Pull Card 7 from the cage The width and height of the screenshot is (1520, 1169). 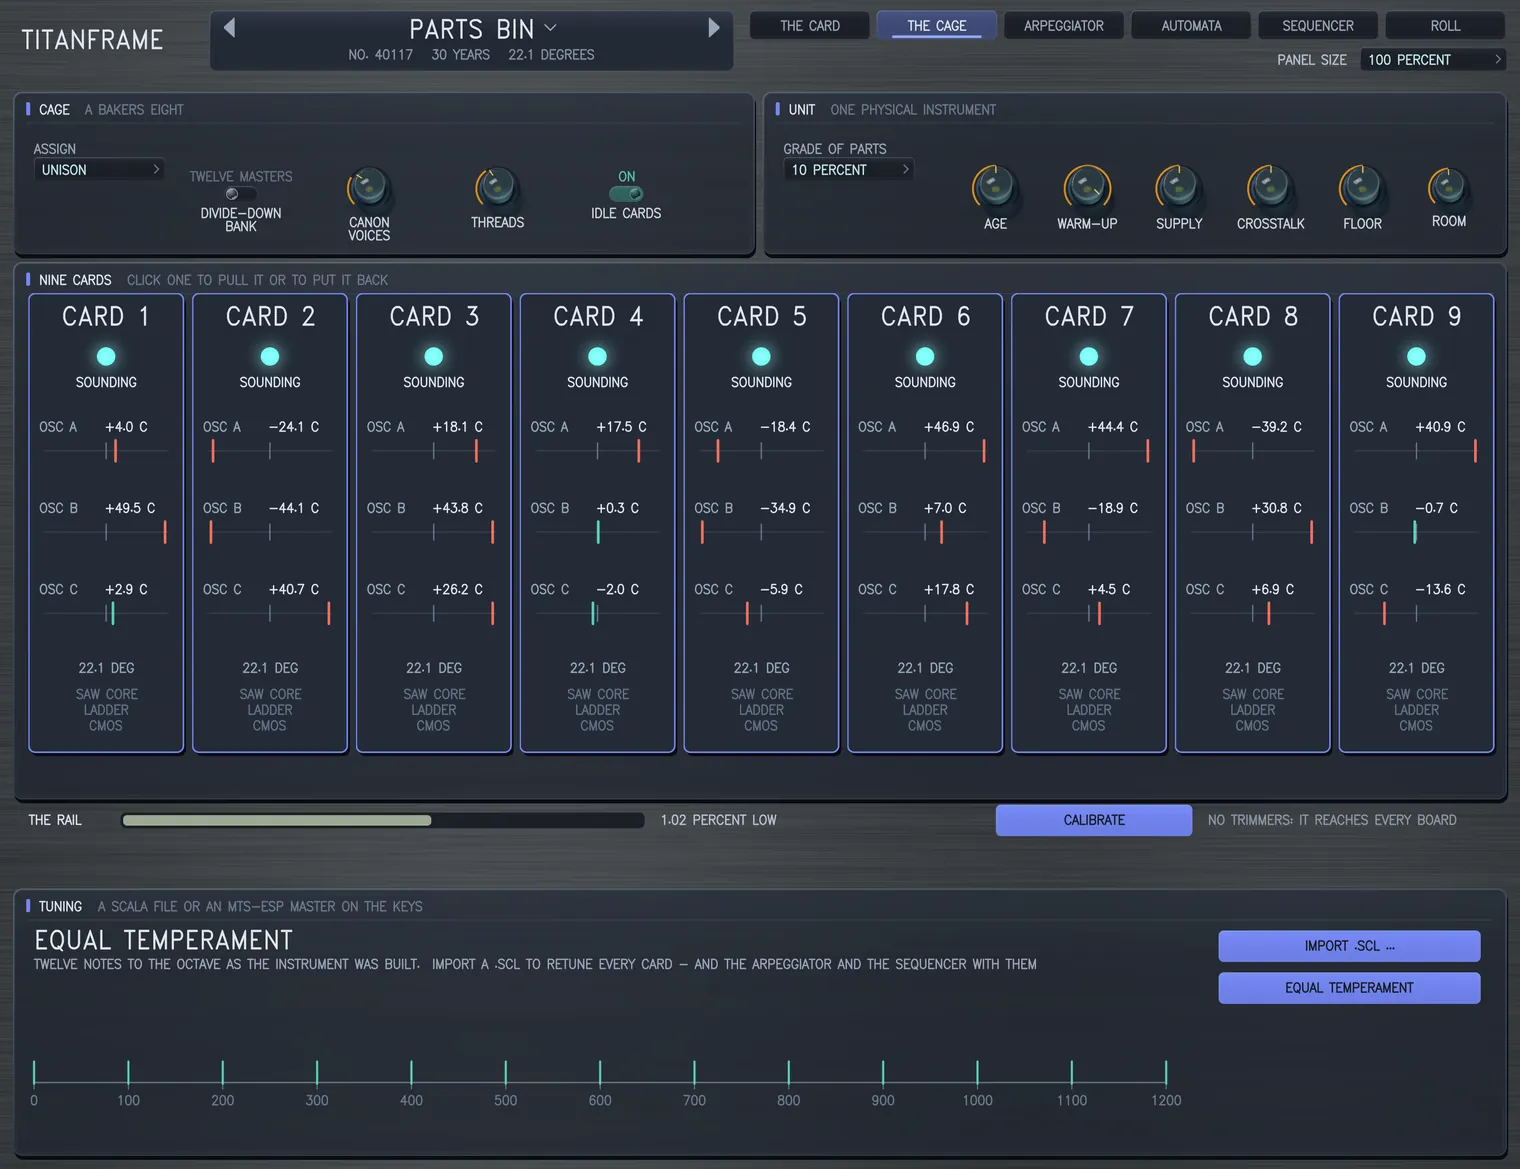1089,523
